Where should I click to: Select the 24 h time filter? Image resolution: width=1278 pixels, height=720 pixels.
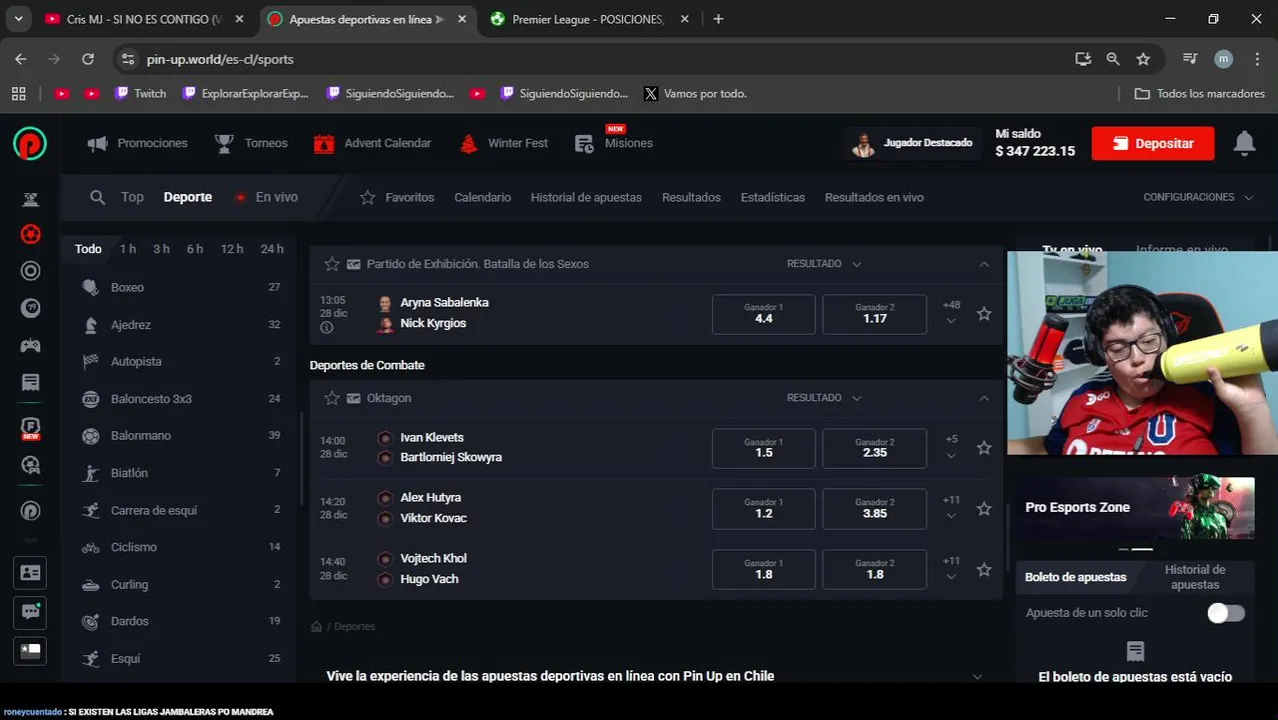coord(272,249)
